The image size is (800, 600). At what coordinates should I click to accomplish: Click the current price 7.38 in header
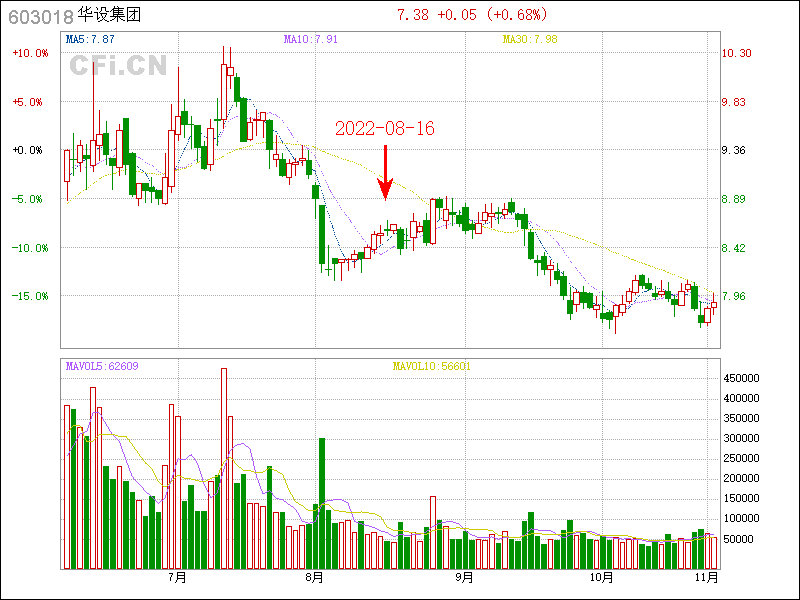pos(412,15)
